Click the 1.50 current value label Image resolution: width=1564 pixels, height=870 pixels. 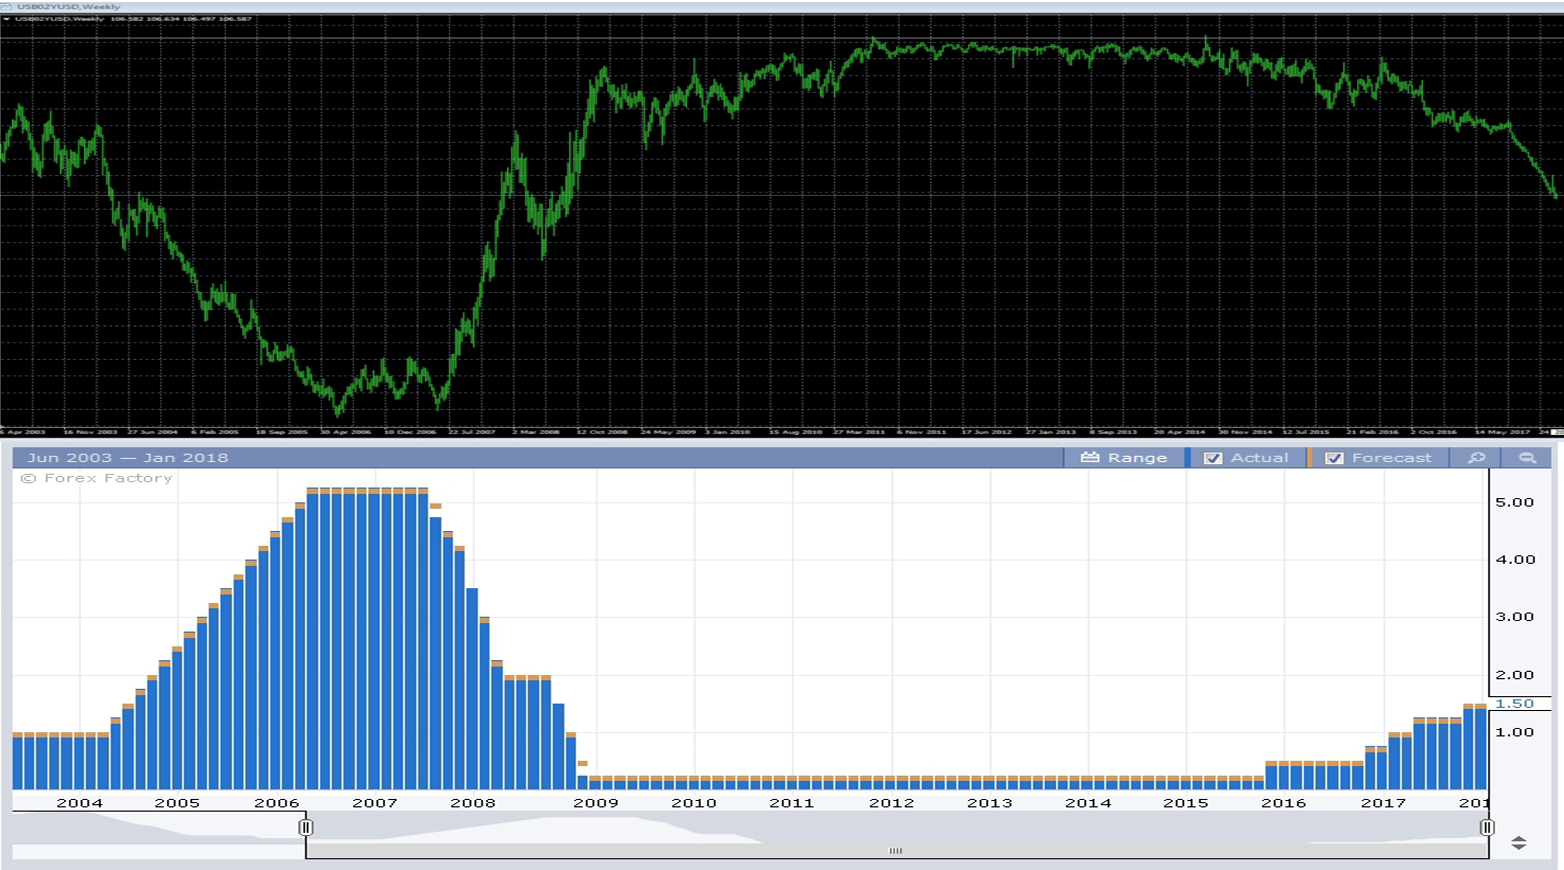[x=1514, y=704]
